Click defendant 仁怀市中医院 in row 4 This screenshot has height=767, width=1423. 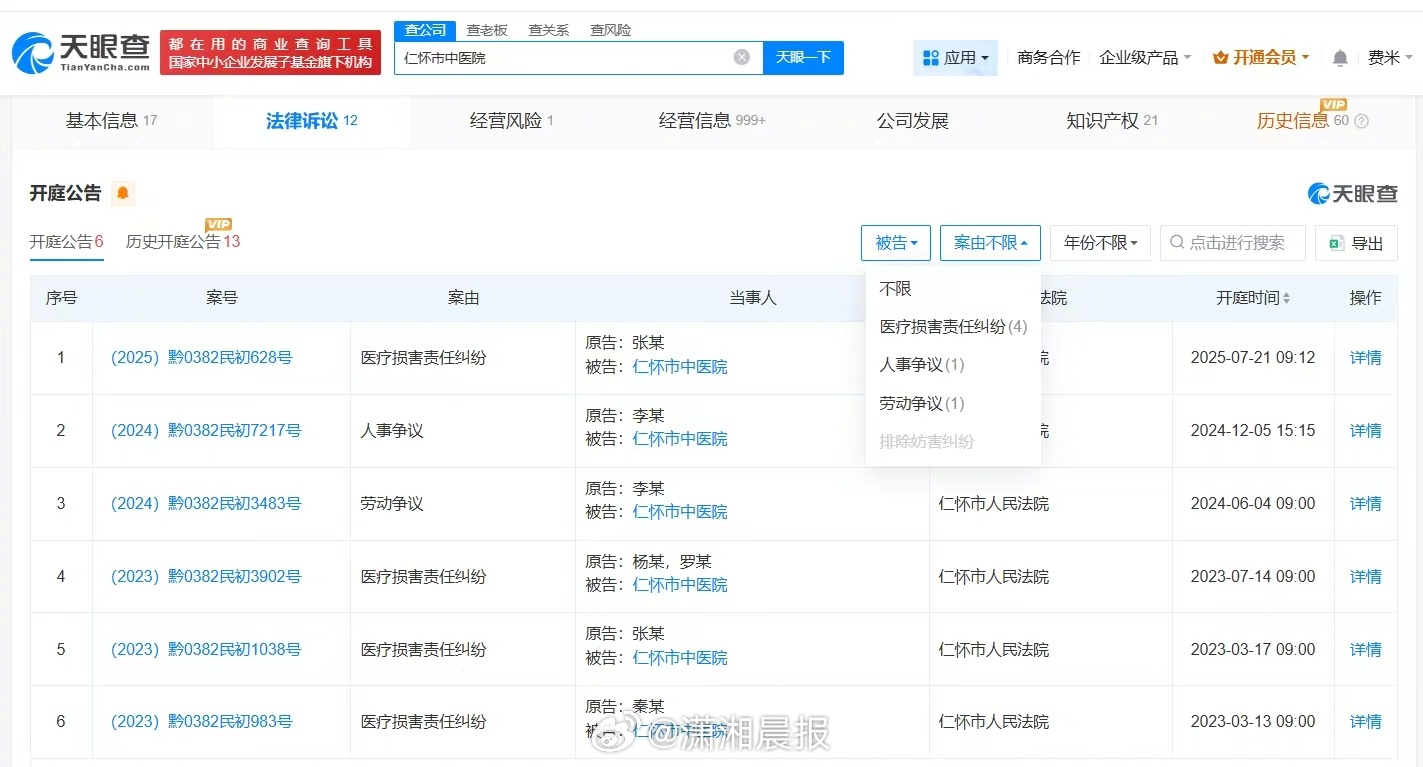[680, 585]
